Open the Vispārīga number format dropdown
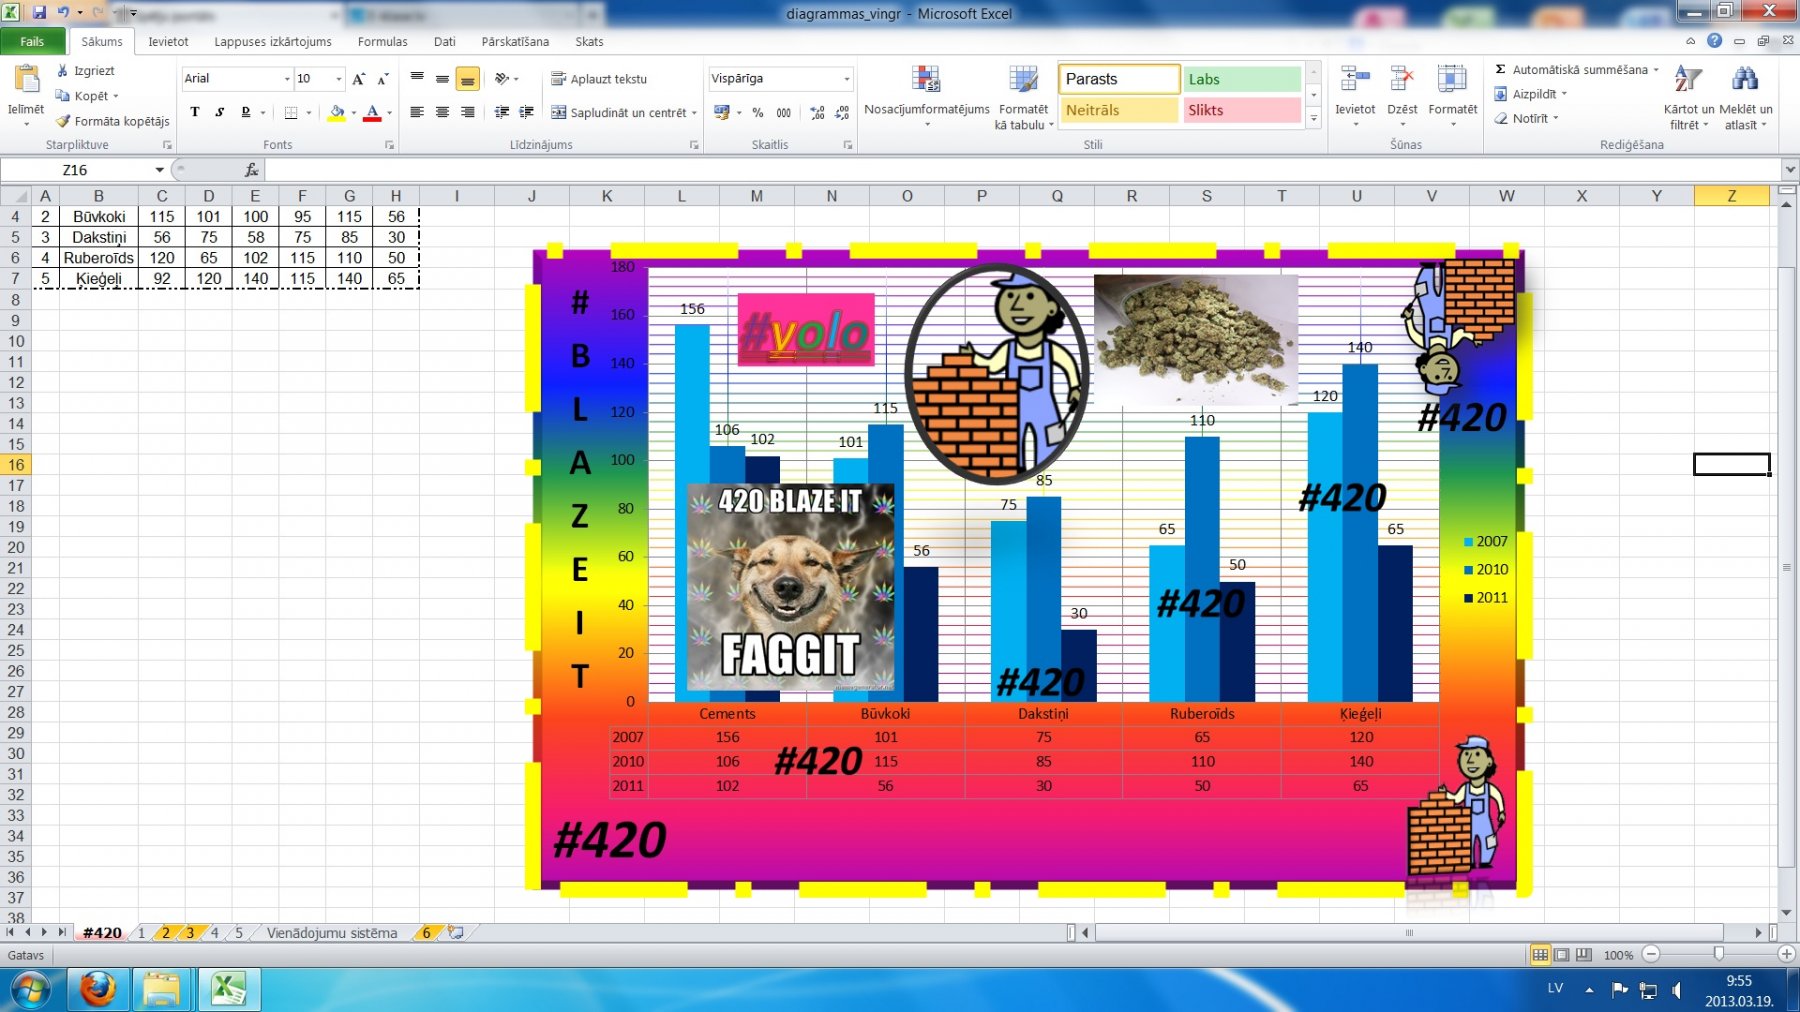Viewport: 1800px width, 1012px height. (846, 79)
